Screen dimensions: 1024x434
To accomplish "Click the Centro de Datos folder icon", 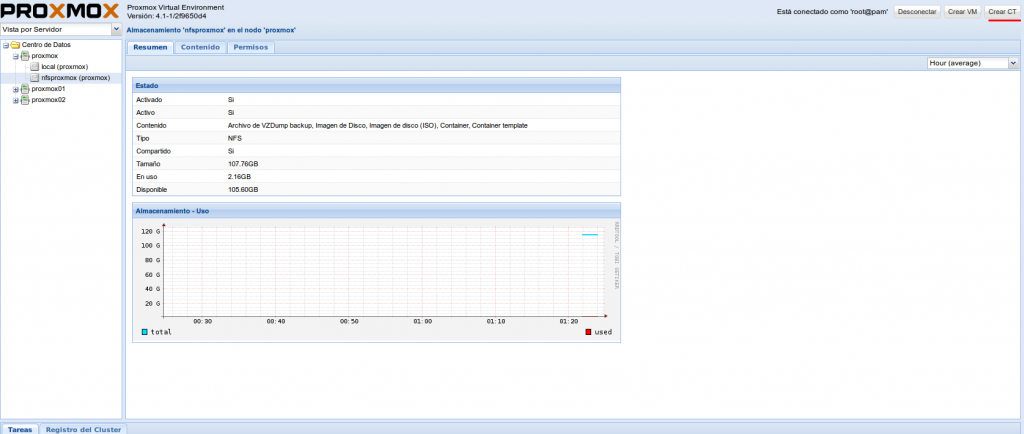I will pyautogui.click(x=15, y=45).
